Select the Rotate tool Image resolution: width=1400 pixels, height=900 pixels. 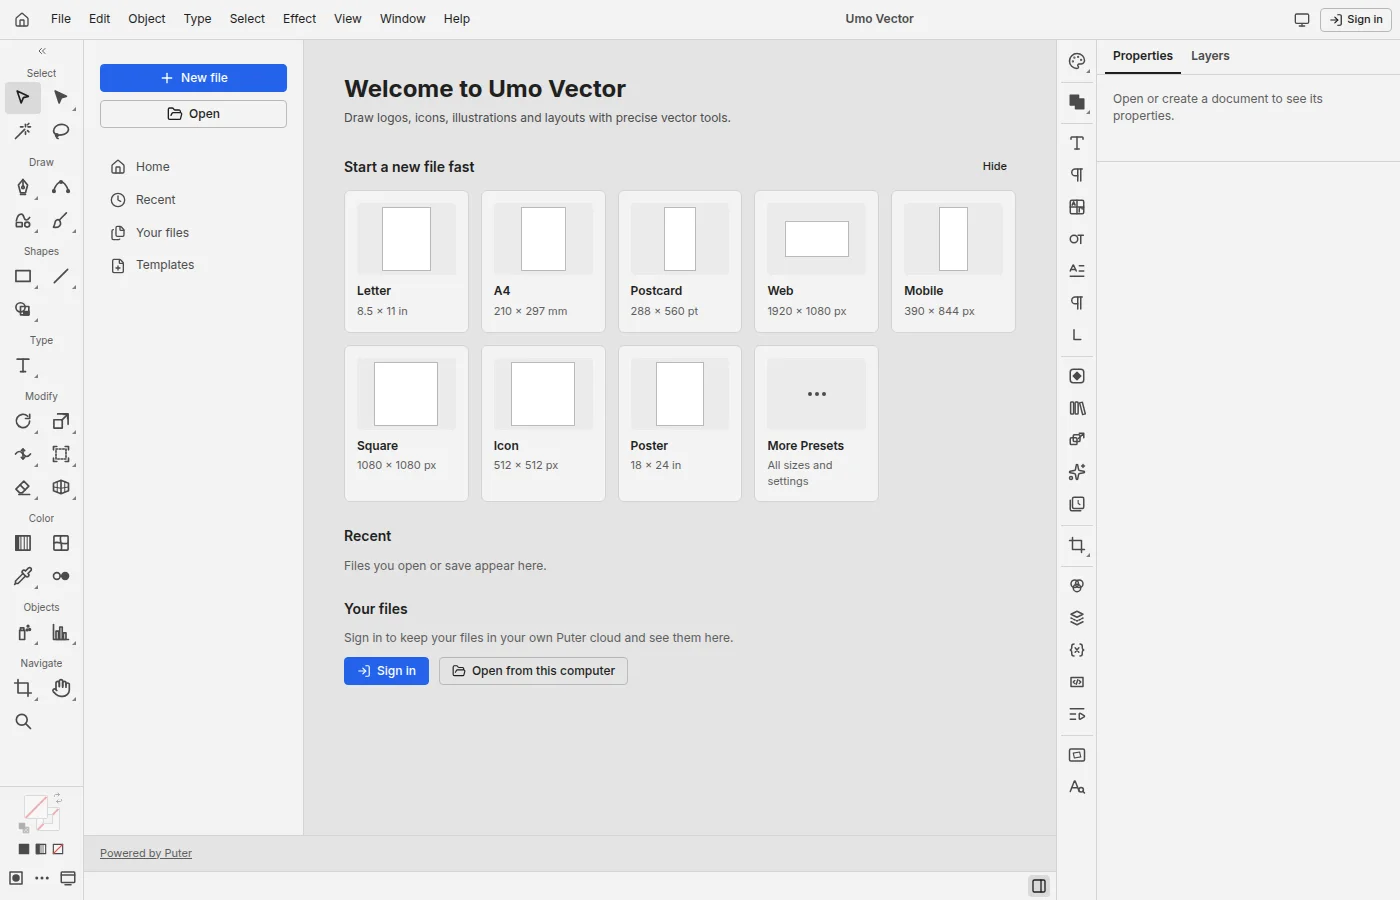[x=23, y=421]
